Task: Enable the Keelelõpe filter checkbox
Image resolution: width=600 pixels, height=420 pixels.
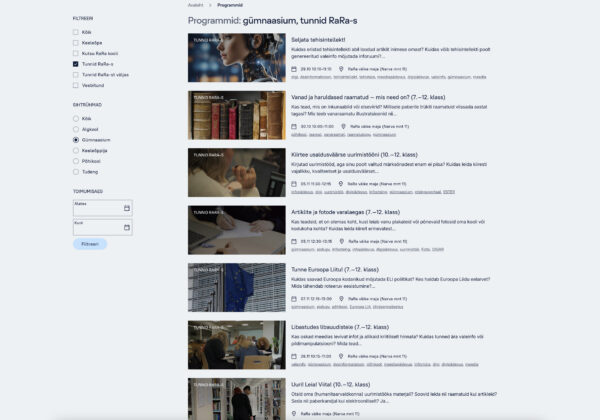Action: [x=76, y=42]
